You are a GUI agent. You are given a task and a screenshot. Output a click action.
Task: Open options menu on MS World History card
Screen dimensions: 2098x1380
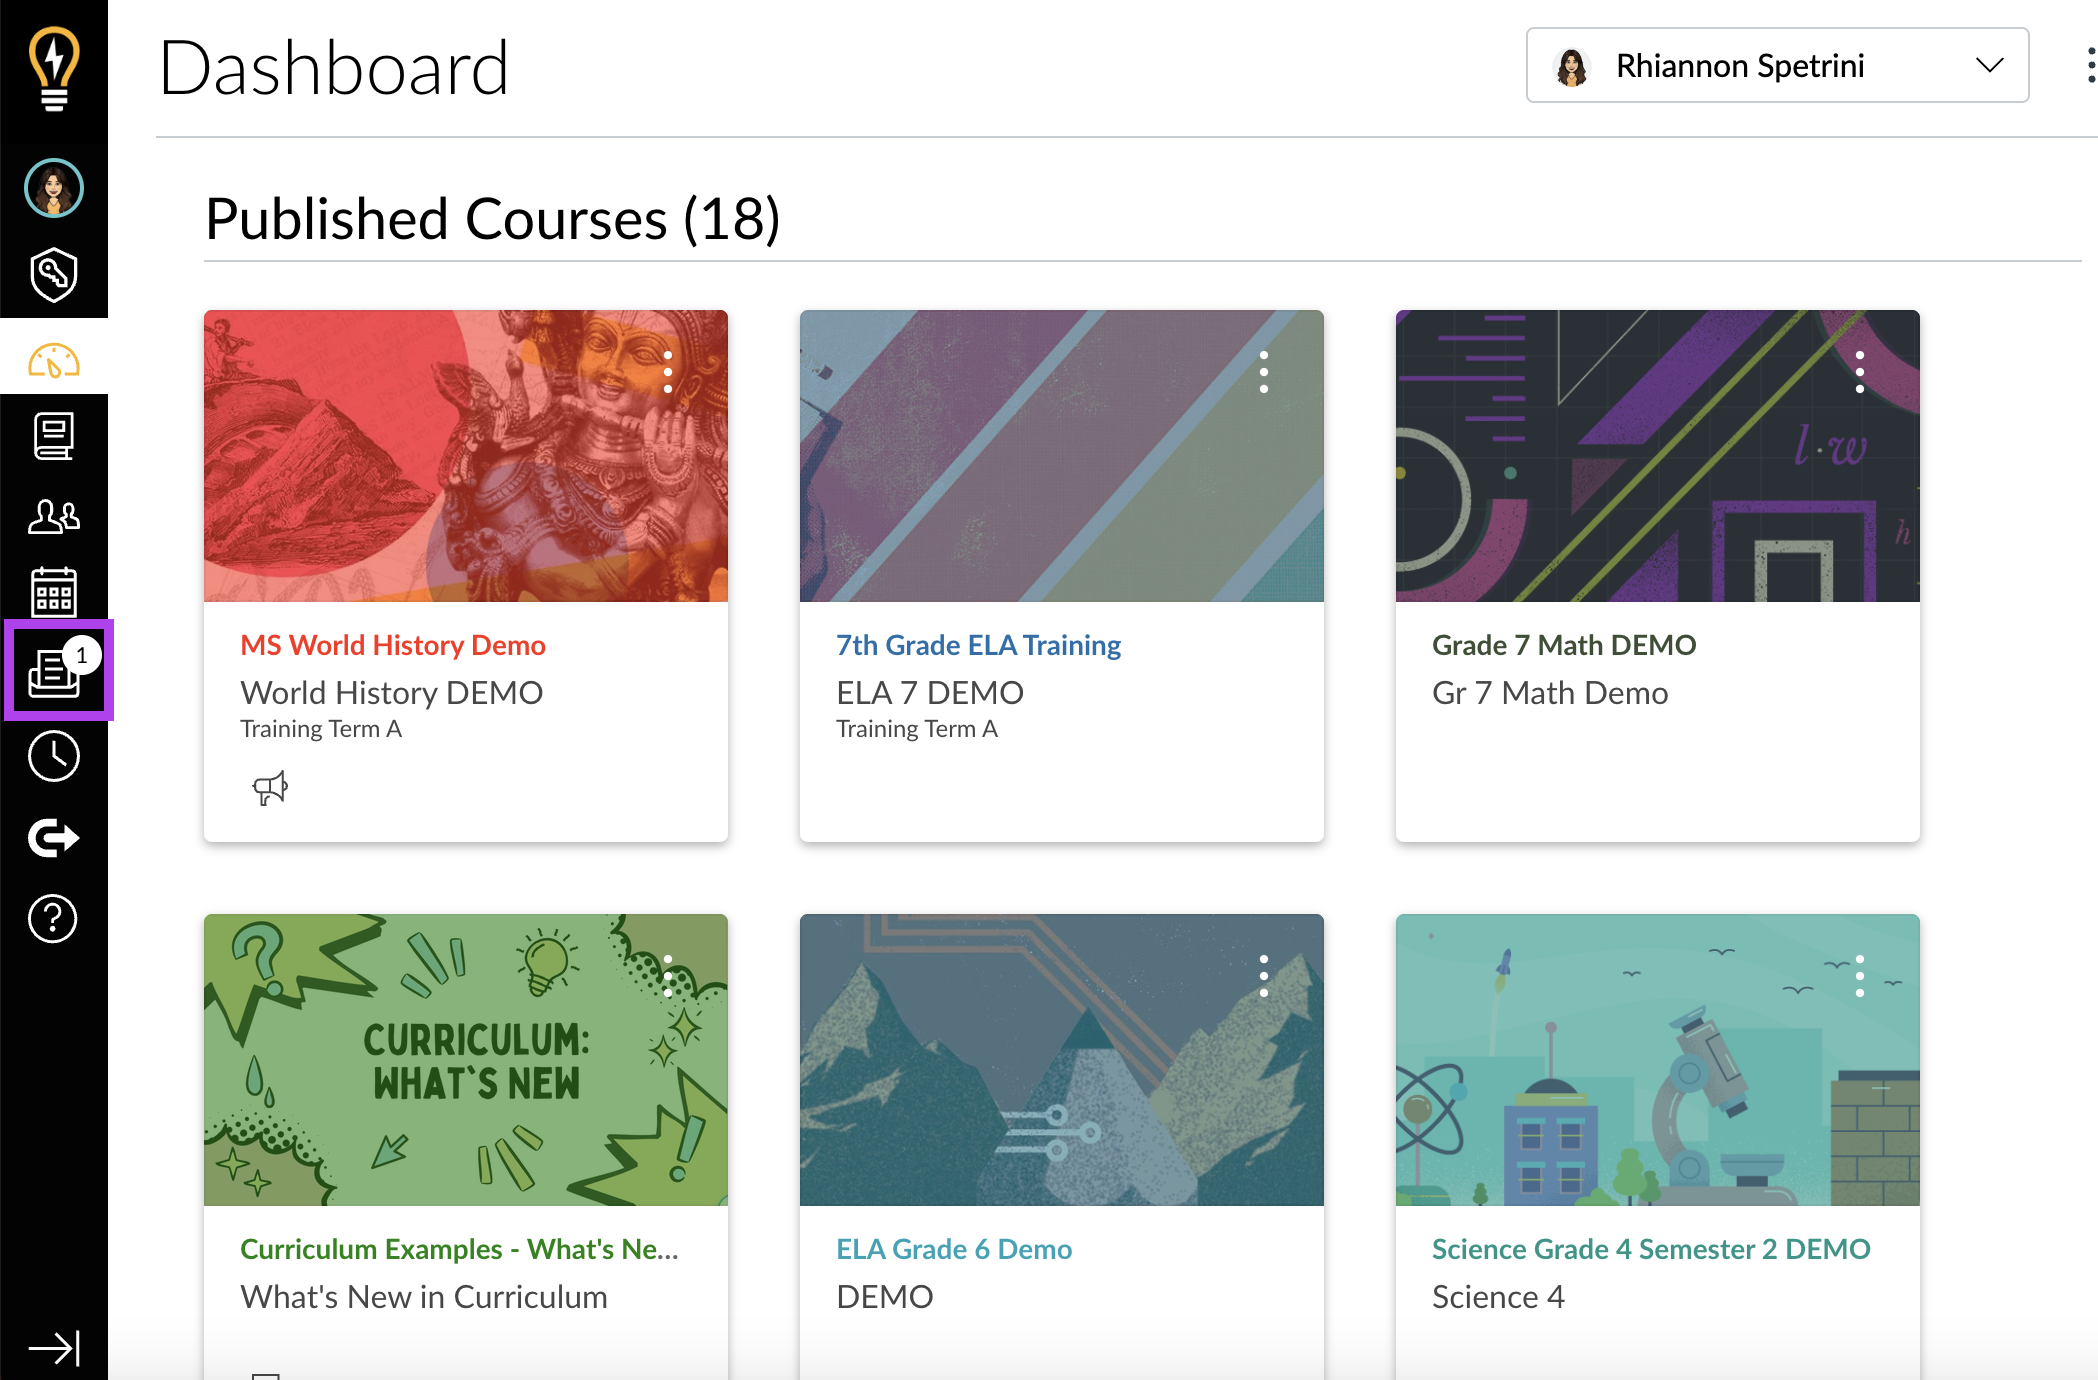click(x=668, y=372)
